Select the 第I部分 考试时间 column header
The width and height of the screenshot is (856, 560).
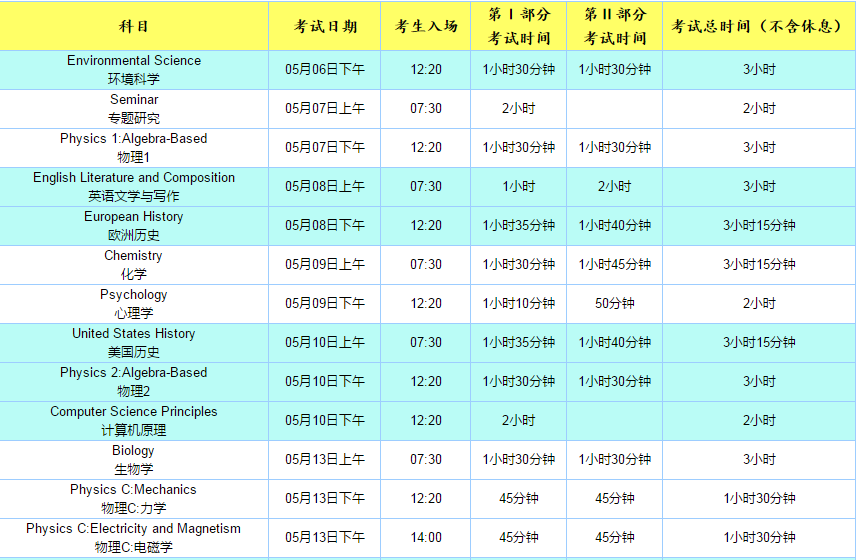coord(518,26)
